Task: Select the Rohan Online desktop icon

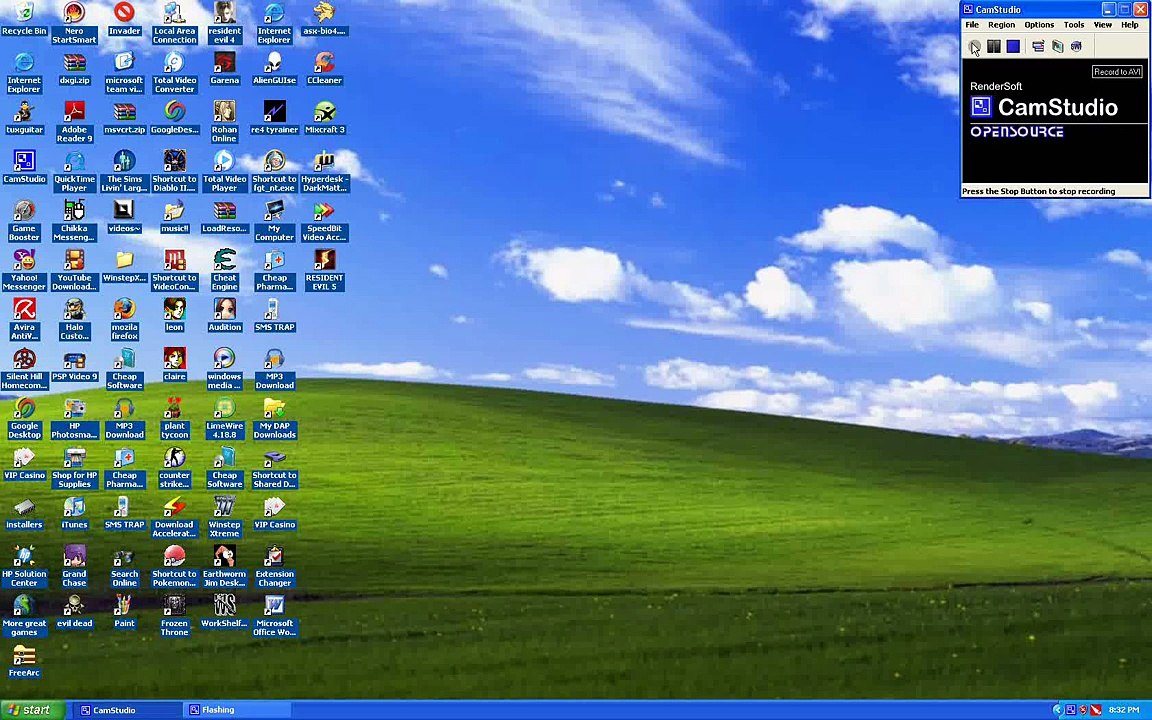Action: point(224,121)
